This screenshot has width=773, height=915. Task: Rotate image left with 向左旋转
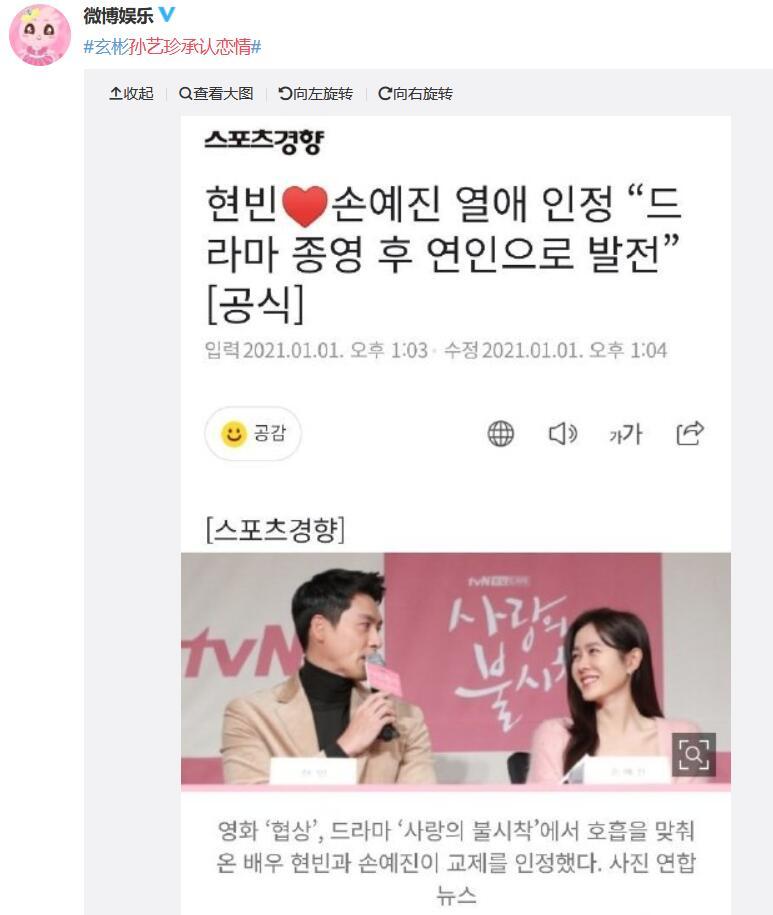(316, 93)
